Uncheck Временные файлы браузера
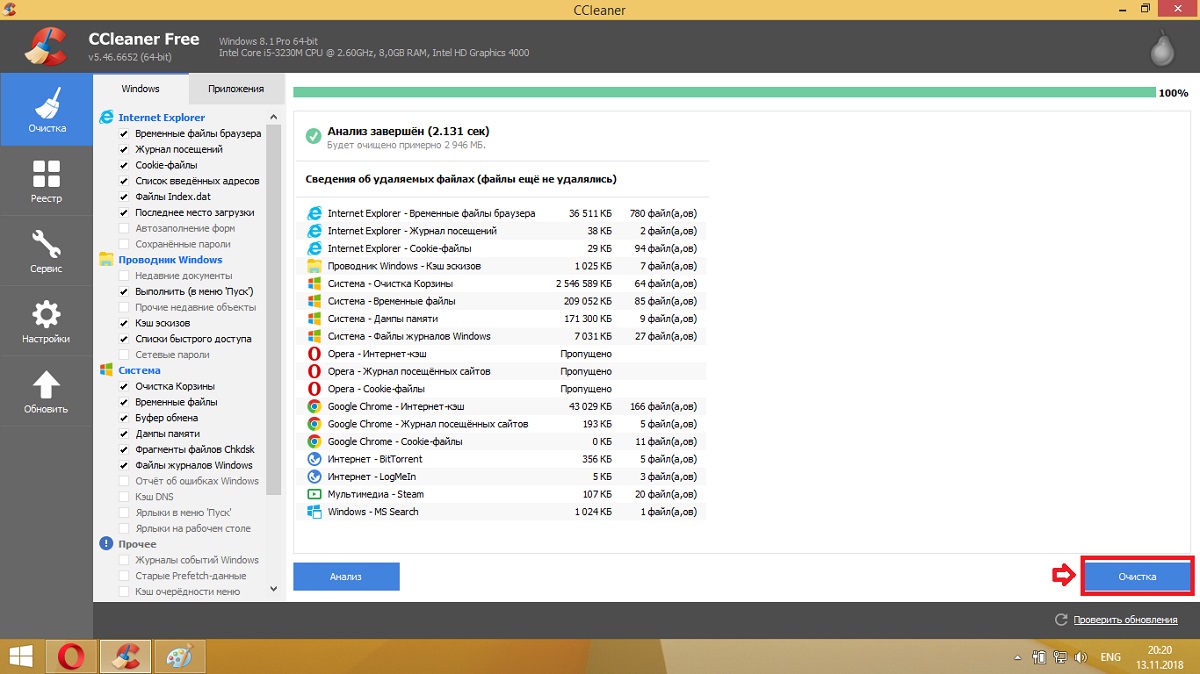This screenshot has height=674, width=1200. pyautogui.click(x=124, y=134)
